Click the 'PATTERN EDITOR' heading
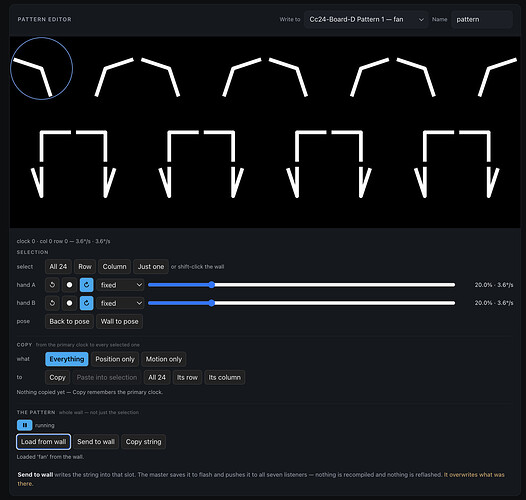This screenshot has width=526, height=500. pyautogui.click(x=44, y=19)
